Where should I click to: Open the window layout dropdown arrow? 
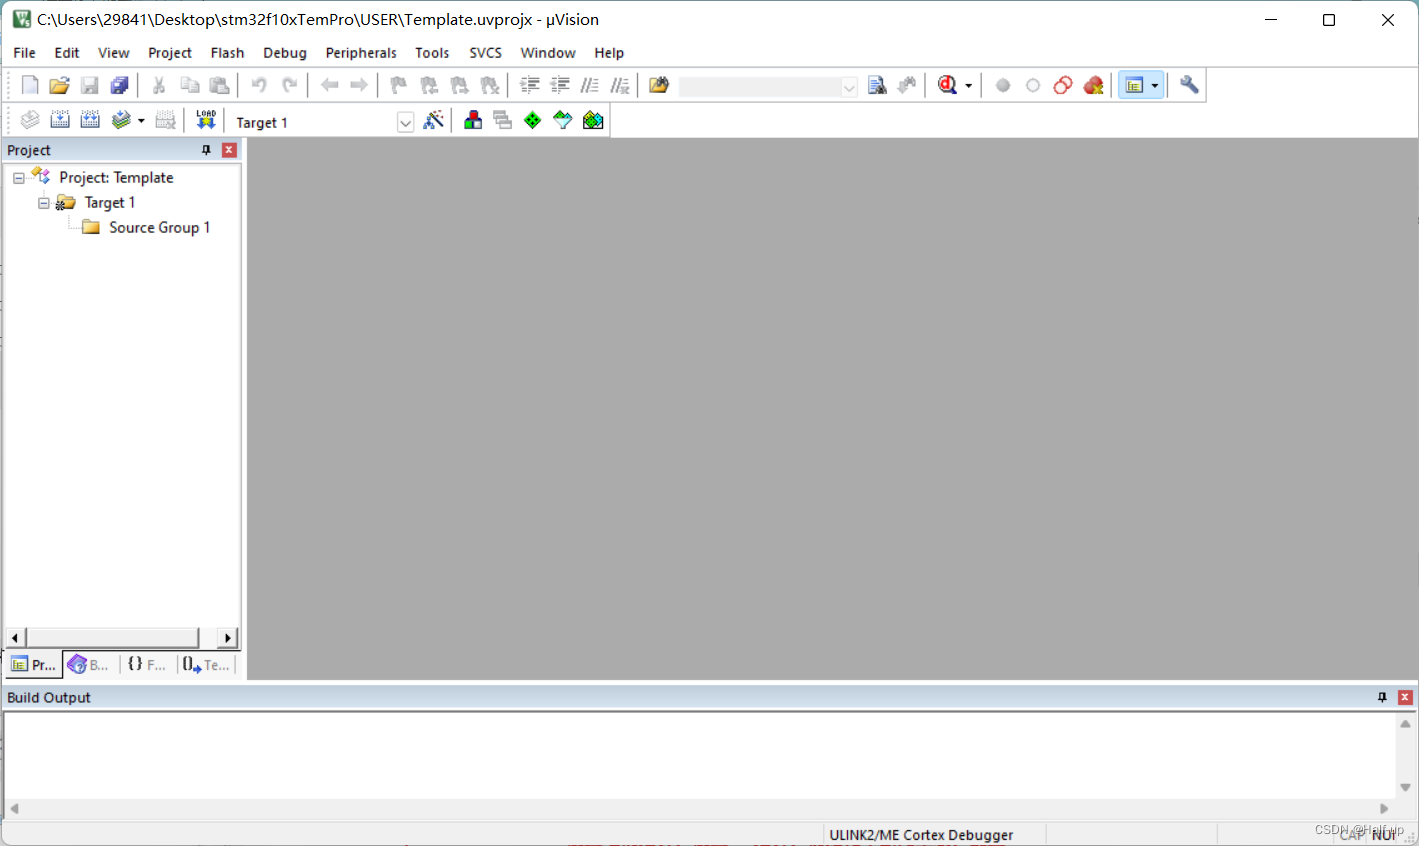1155,85
